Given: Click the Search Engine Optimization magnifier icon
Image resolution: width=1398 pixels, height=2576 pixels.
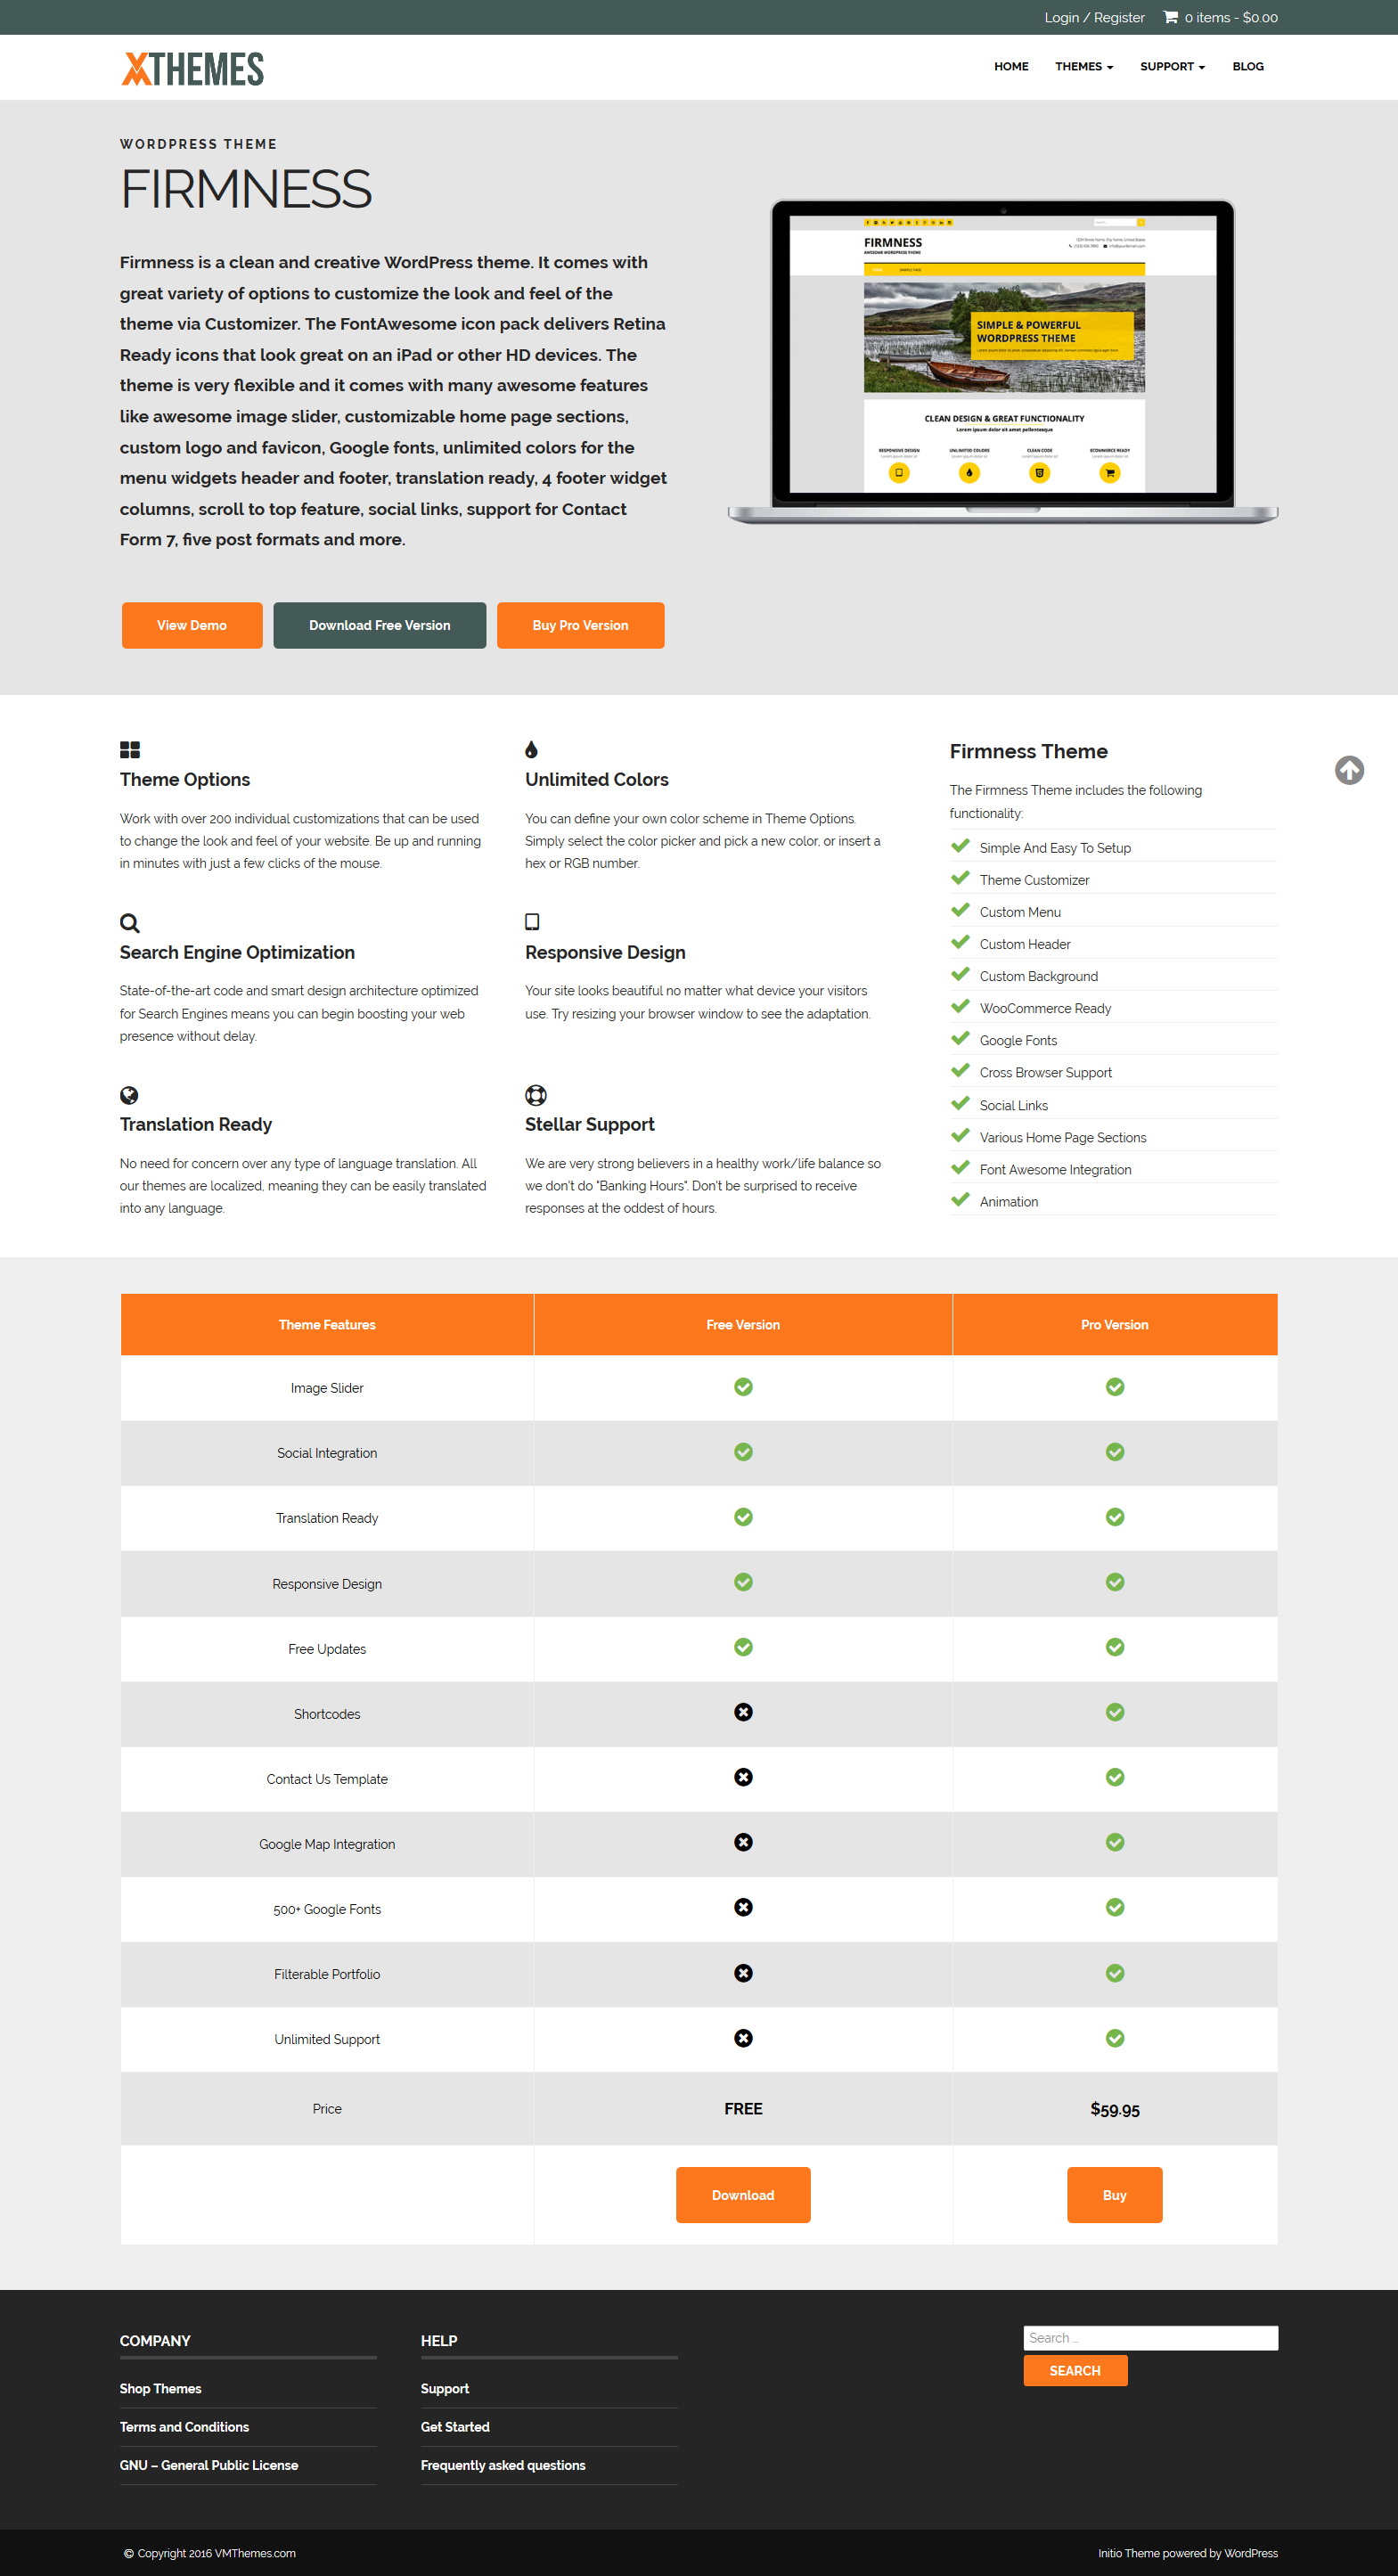Looking at the screenshot, I should point(129,922).
